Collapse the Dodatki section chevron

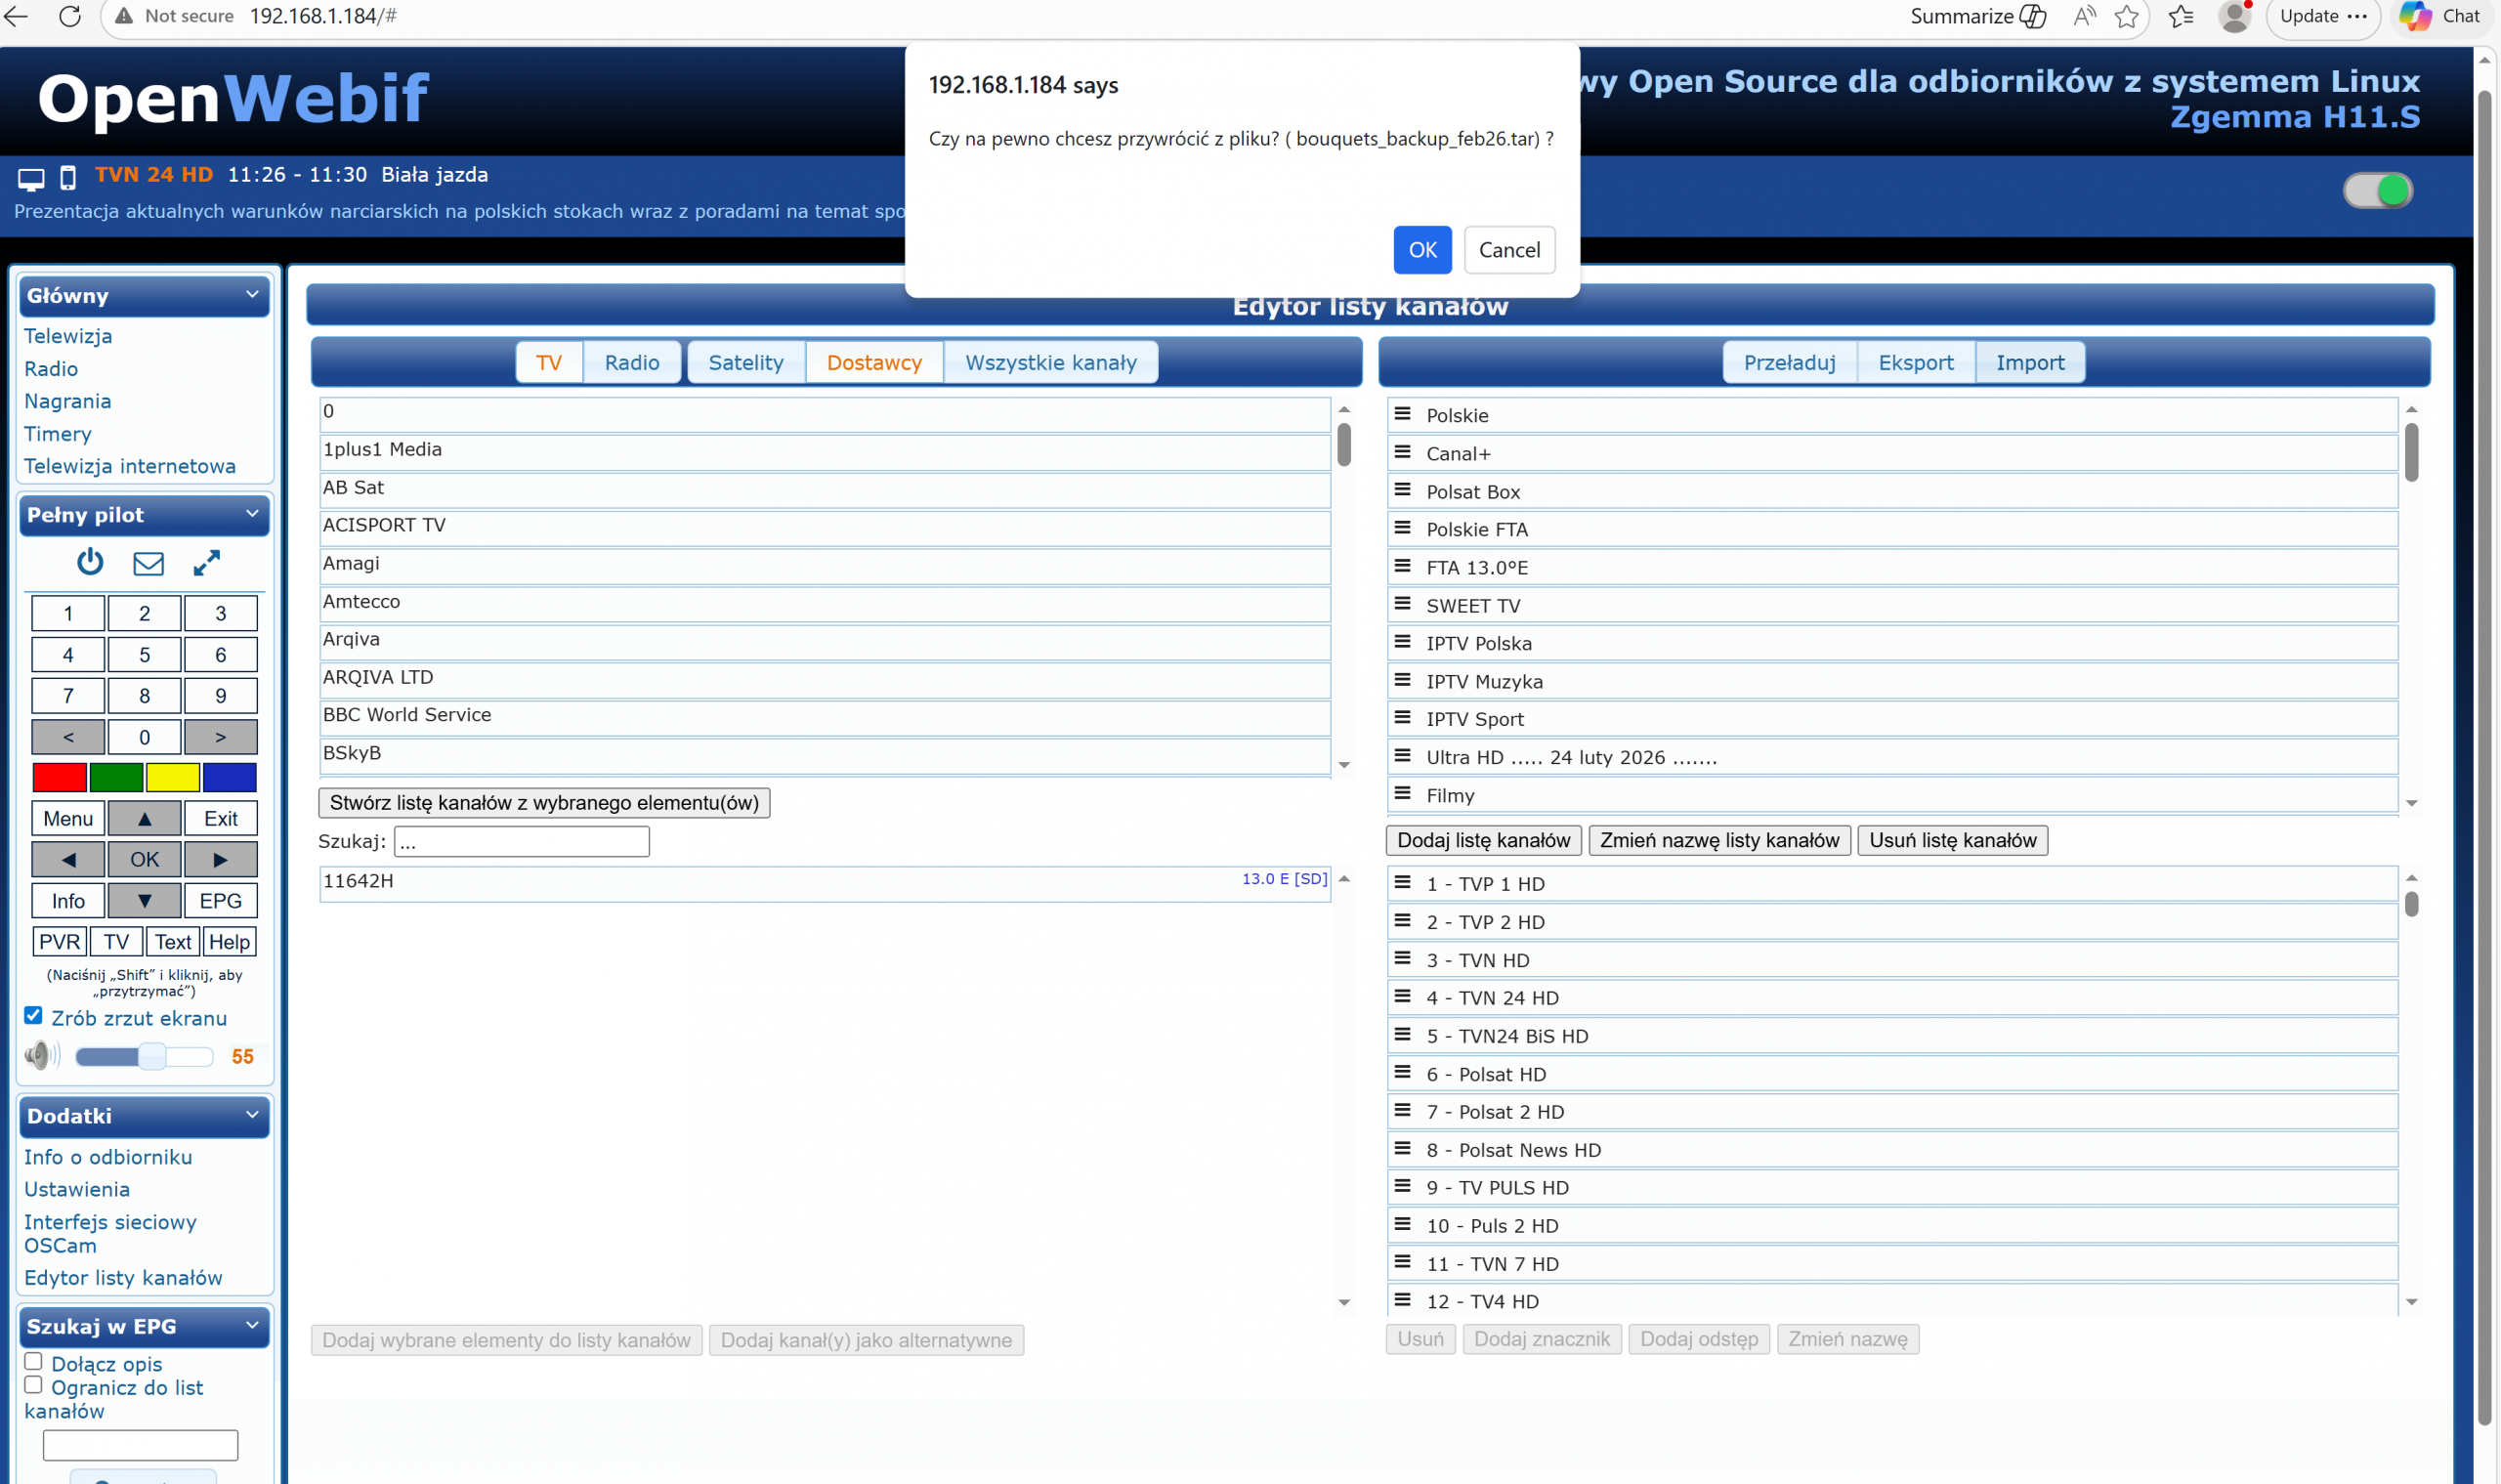click(252, 1114)
